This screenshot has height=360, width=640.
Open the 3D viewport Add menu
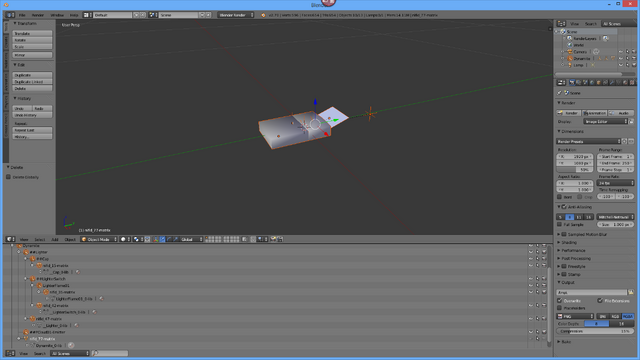[x=55, y=240]
